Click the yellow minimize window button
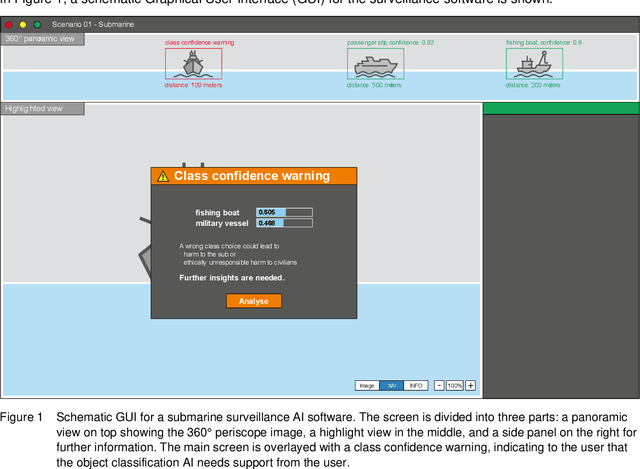640x469 pixels. pyautogui.click(x=23, y=23)
